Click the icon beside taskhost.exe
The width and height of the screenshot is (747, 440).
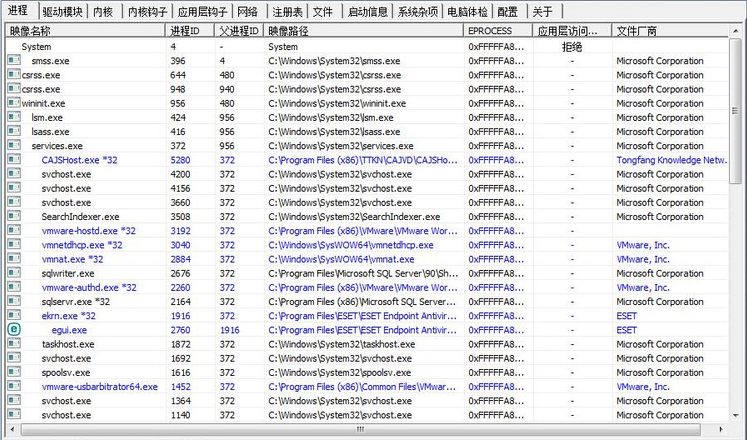[14, 343]
